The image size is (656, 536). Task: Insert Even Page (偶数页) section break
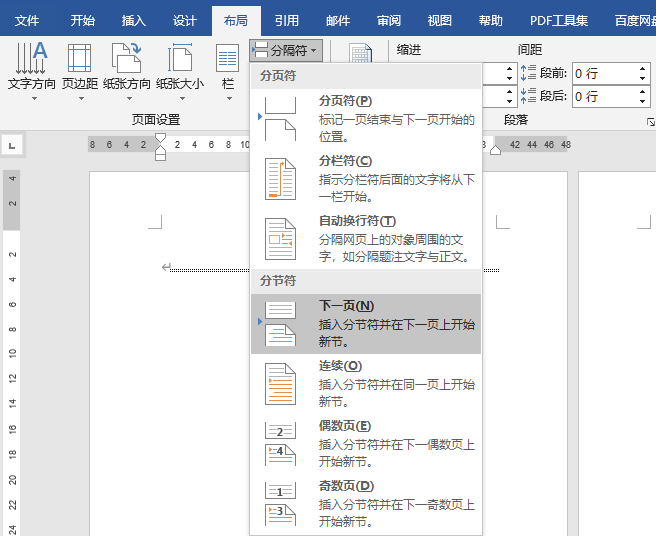click(x=366, y=443)
